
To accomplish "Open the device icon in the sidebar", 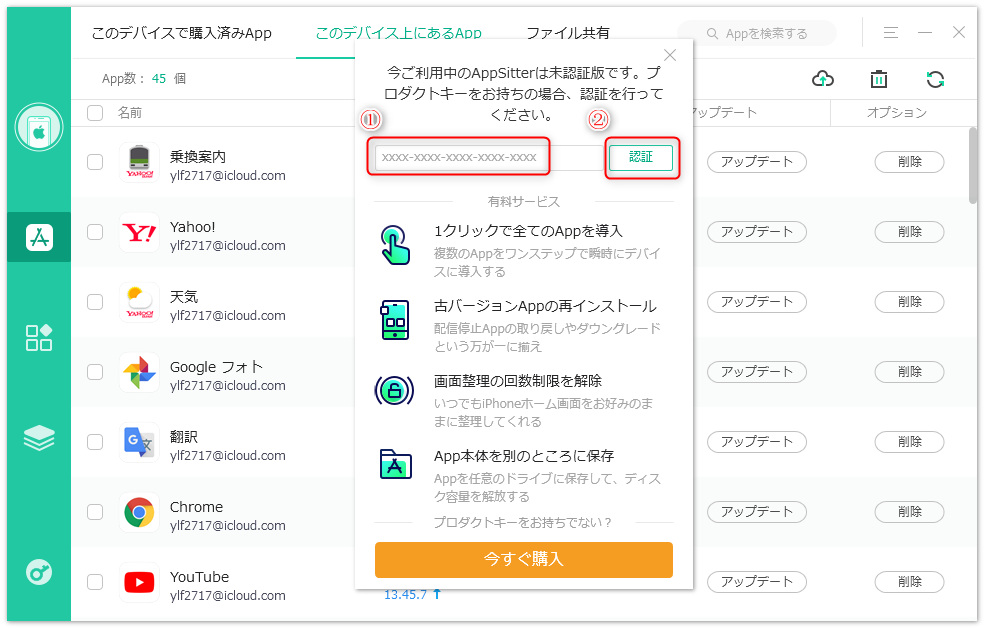I will pos(39,127).
